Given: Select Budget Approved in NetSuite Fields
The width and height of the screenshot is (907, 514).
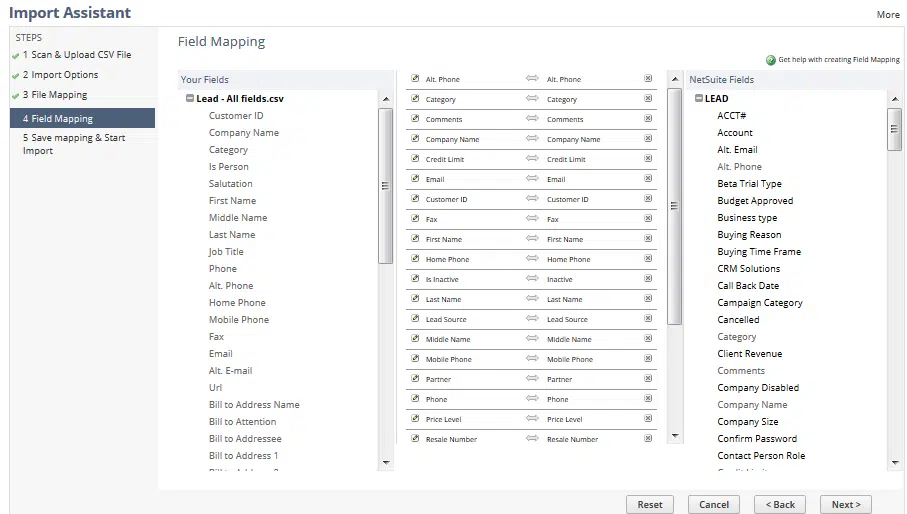Looking at the screenshot, I should coord(755,201).
